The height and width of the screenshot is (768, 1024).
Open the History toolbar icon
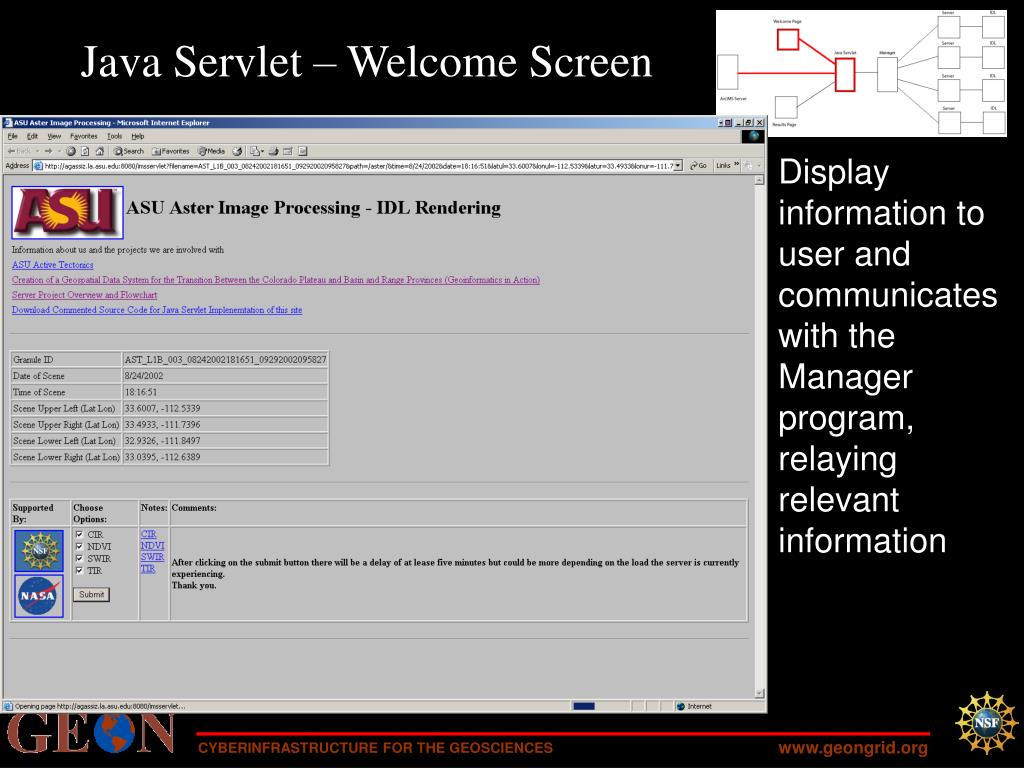coord(237,151)
